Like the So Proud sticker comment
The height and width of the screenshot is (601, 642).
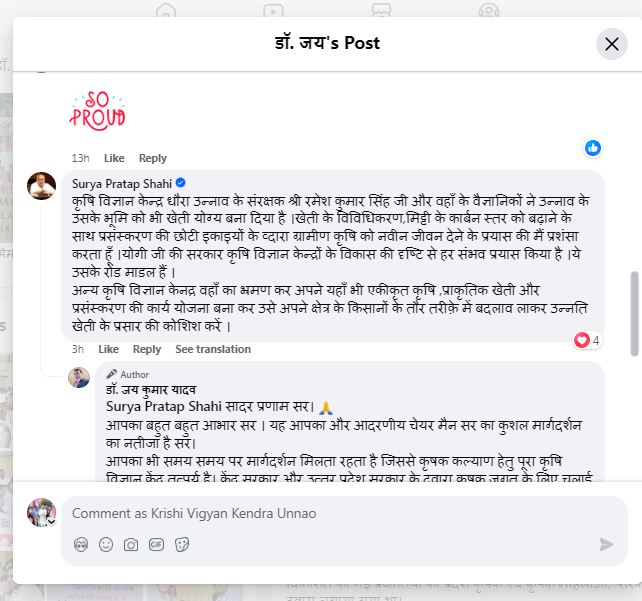114,158
